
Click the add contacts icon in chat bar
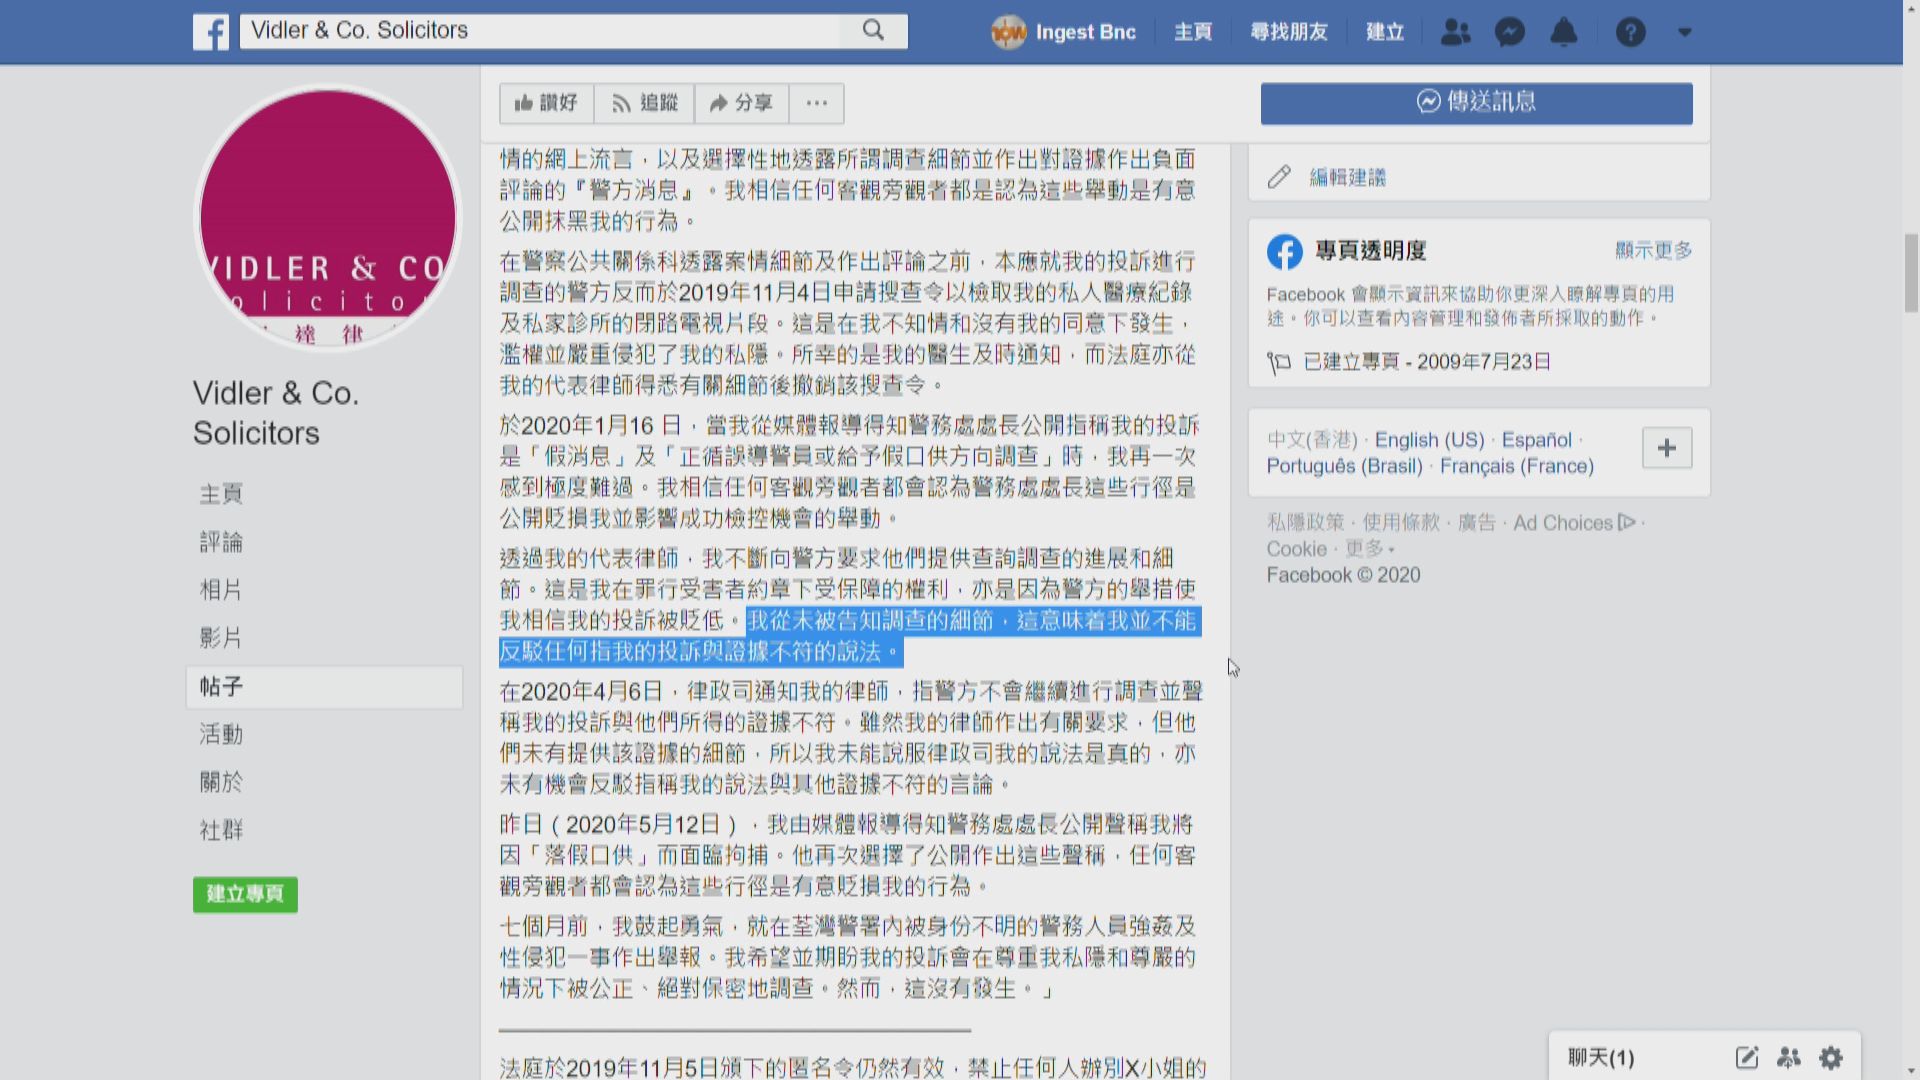pyautogui.click(x=1789, y=1057)
